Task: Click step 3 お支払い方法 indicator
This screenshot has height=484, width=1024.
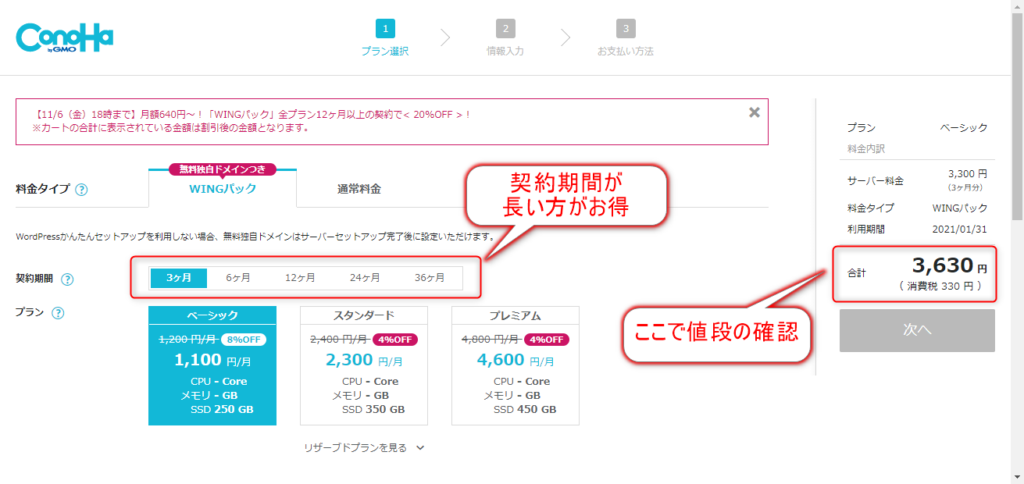Action: tap(625, 38)
